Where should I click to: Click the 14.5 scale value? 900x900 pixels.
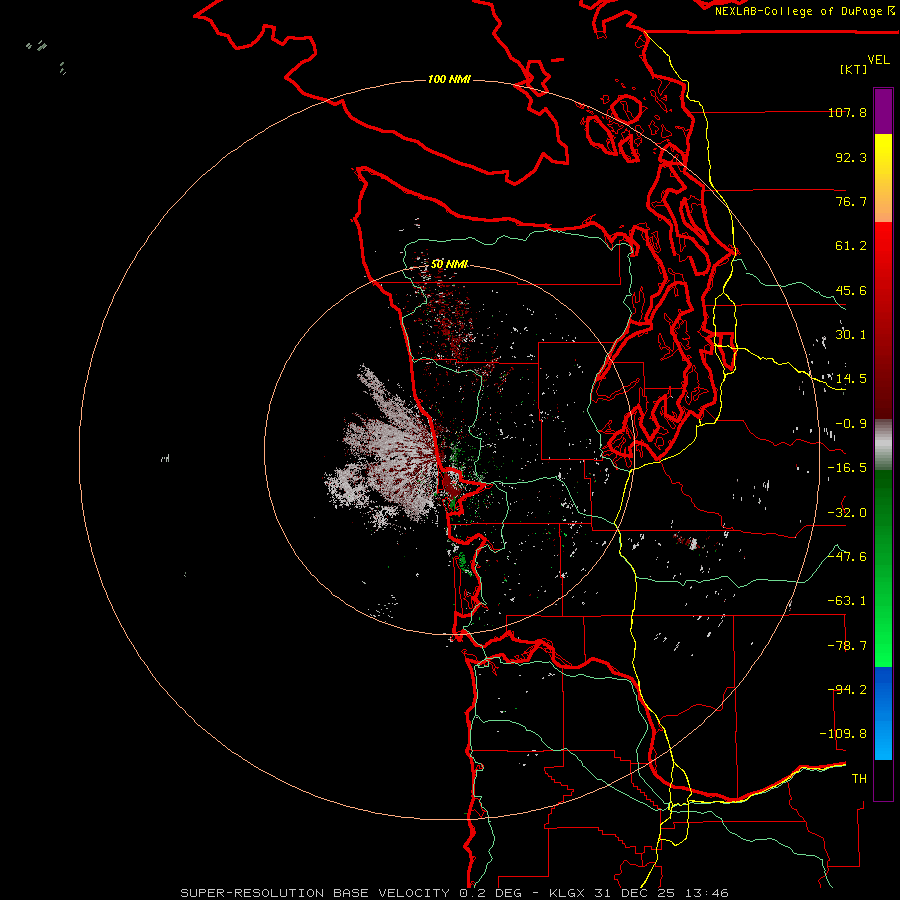(x=851, y=379)
